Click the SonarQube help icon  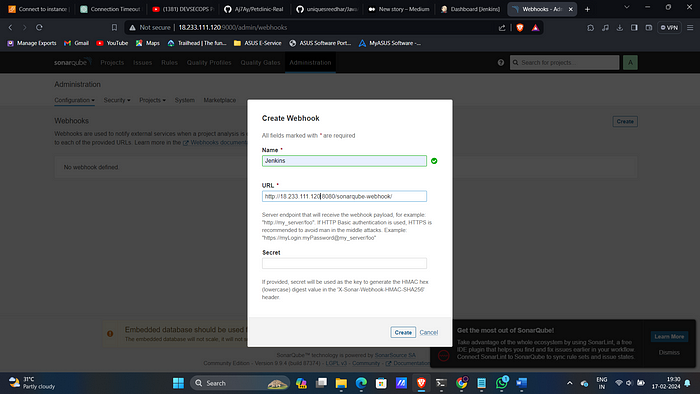tap(501, 62)
